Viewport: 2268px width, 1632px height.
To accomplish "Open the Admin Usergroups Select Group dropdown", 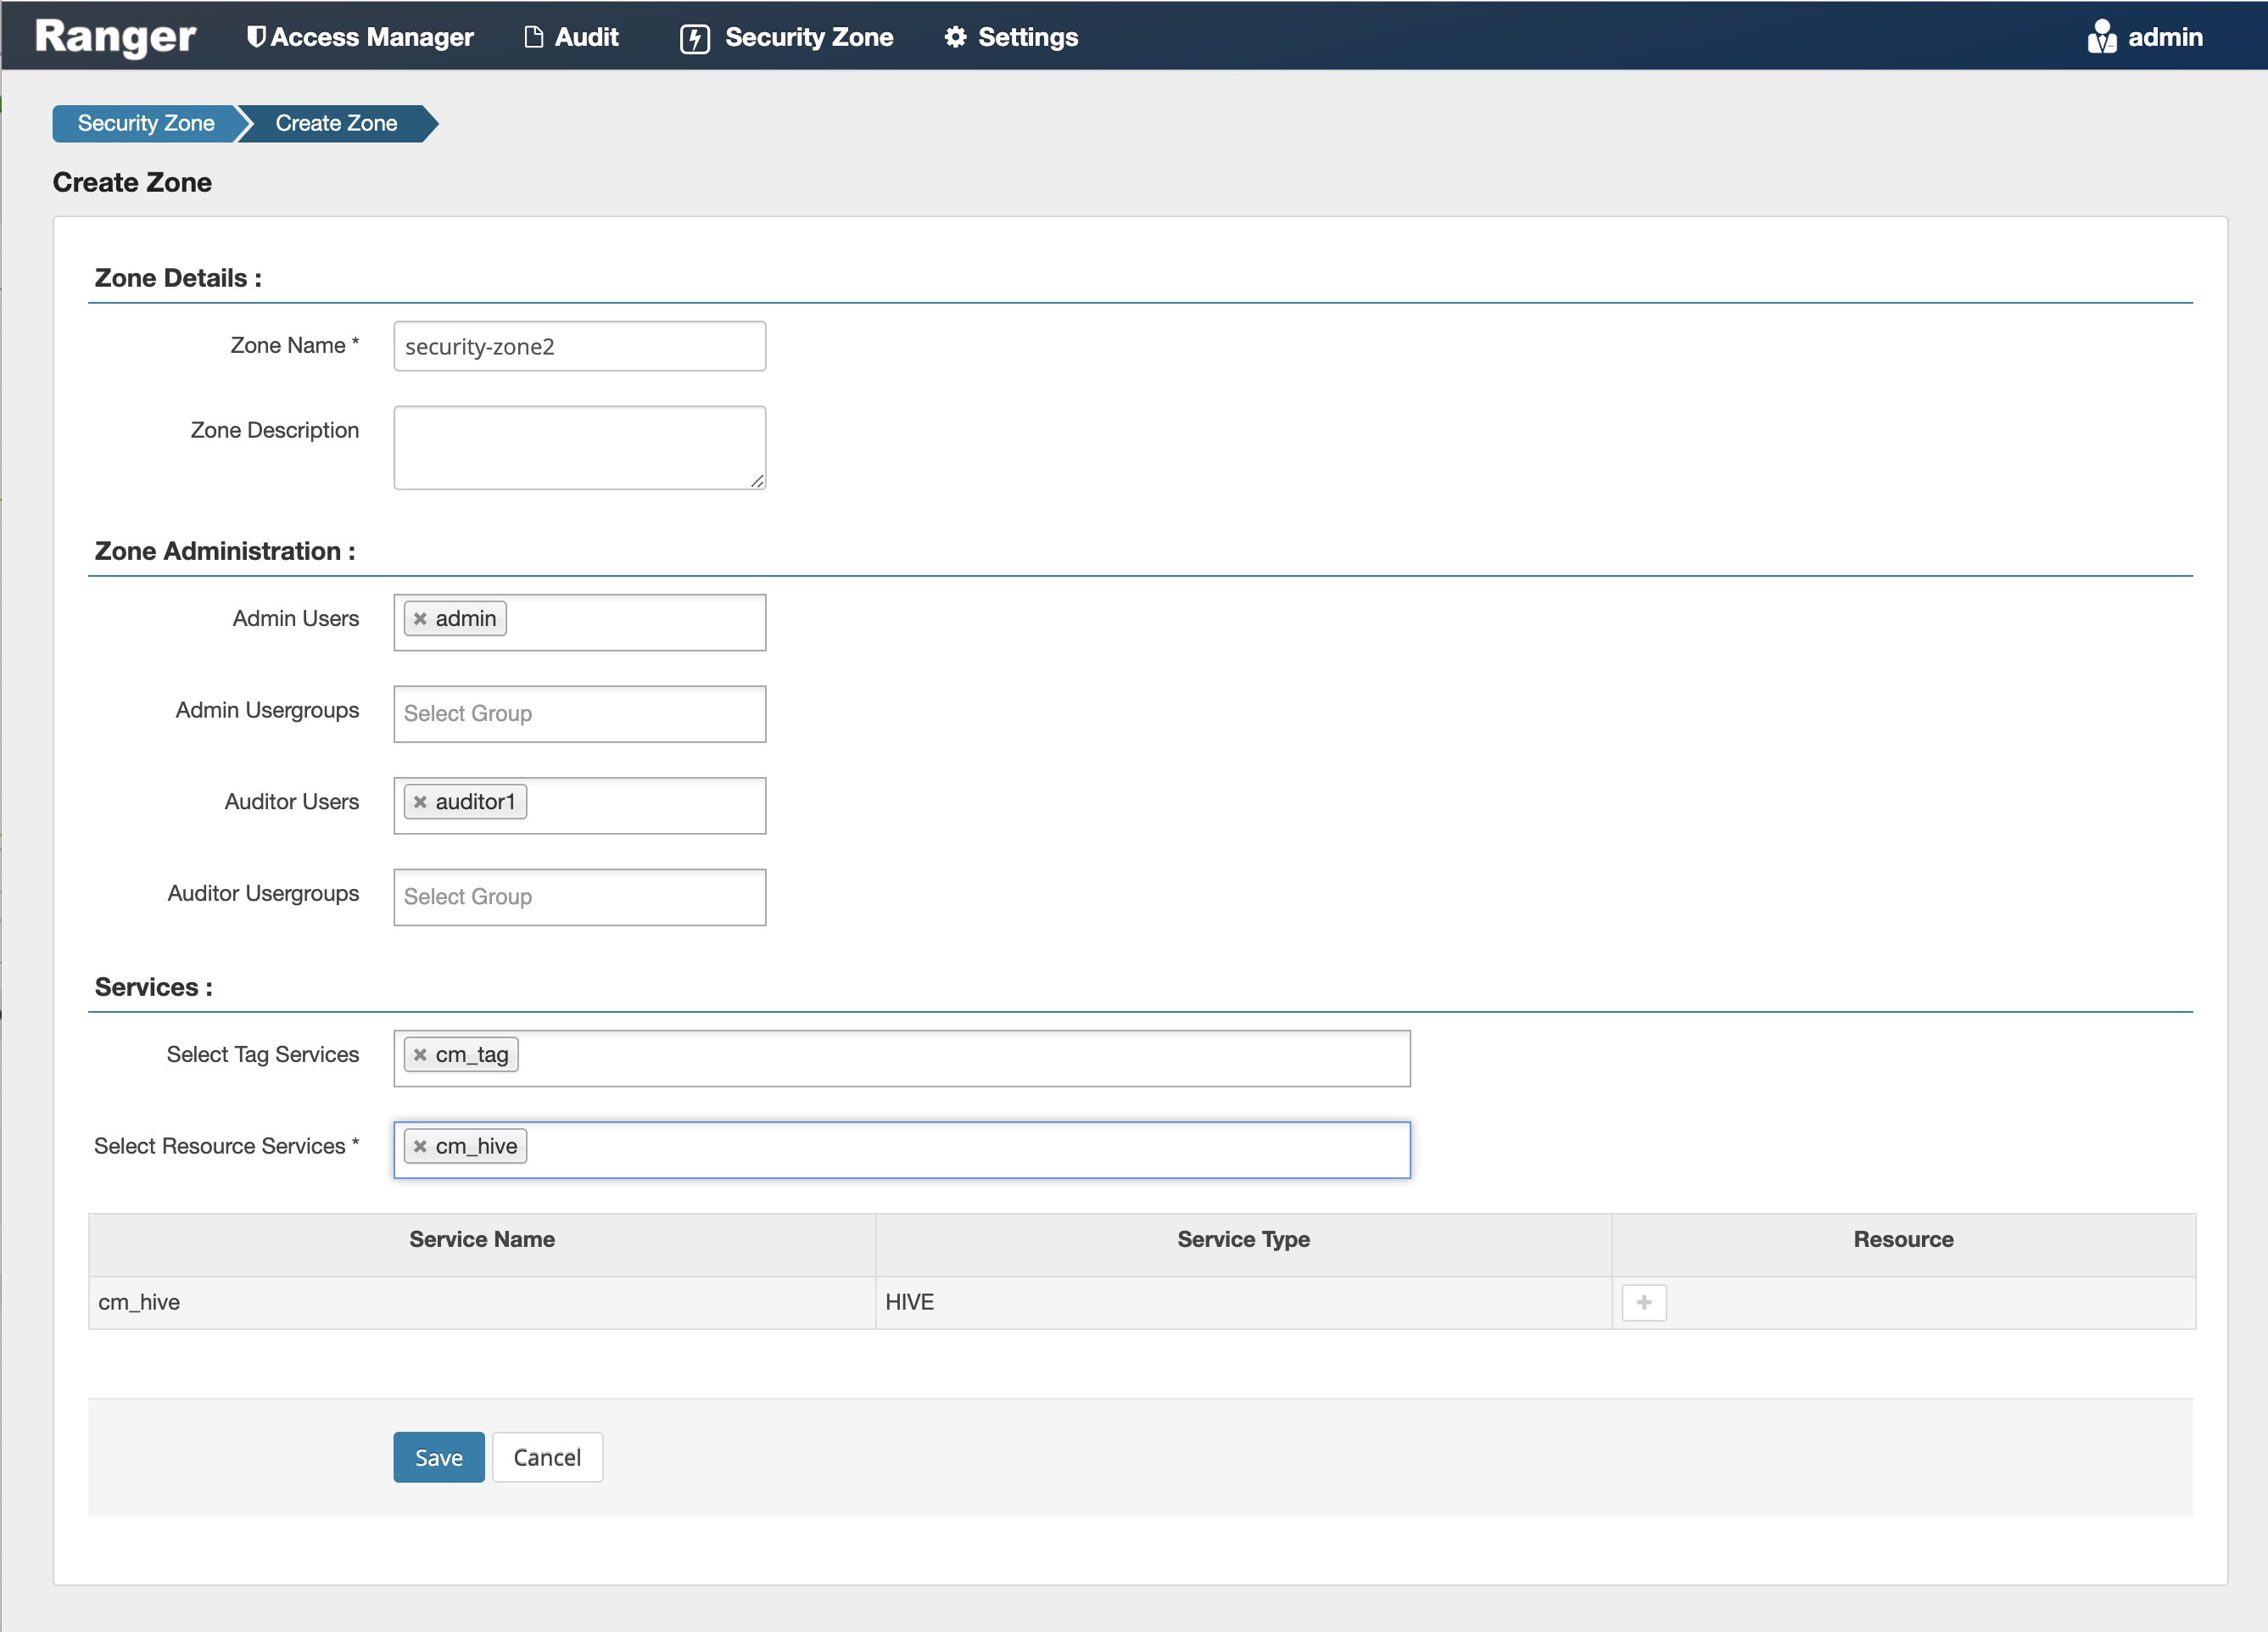I will click(579, 714).
